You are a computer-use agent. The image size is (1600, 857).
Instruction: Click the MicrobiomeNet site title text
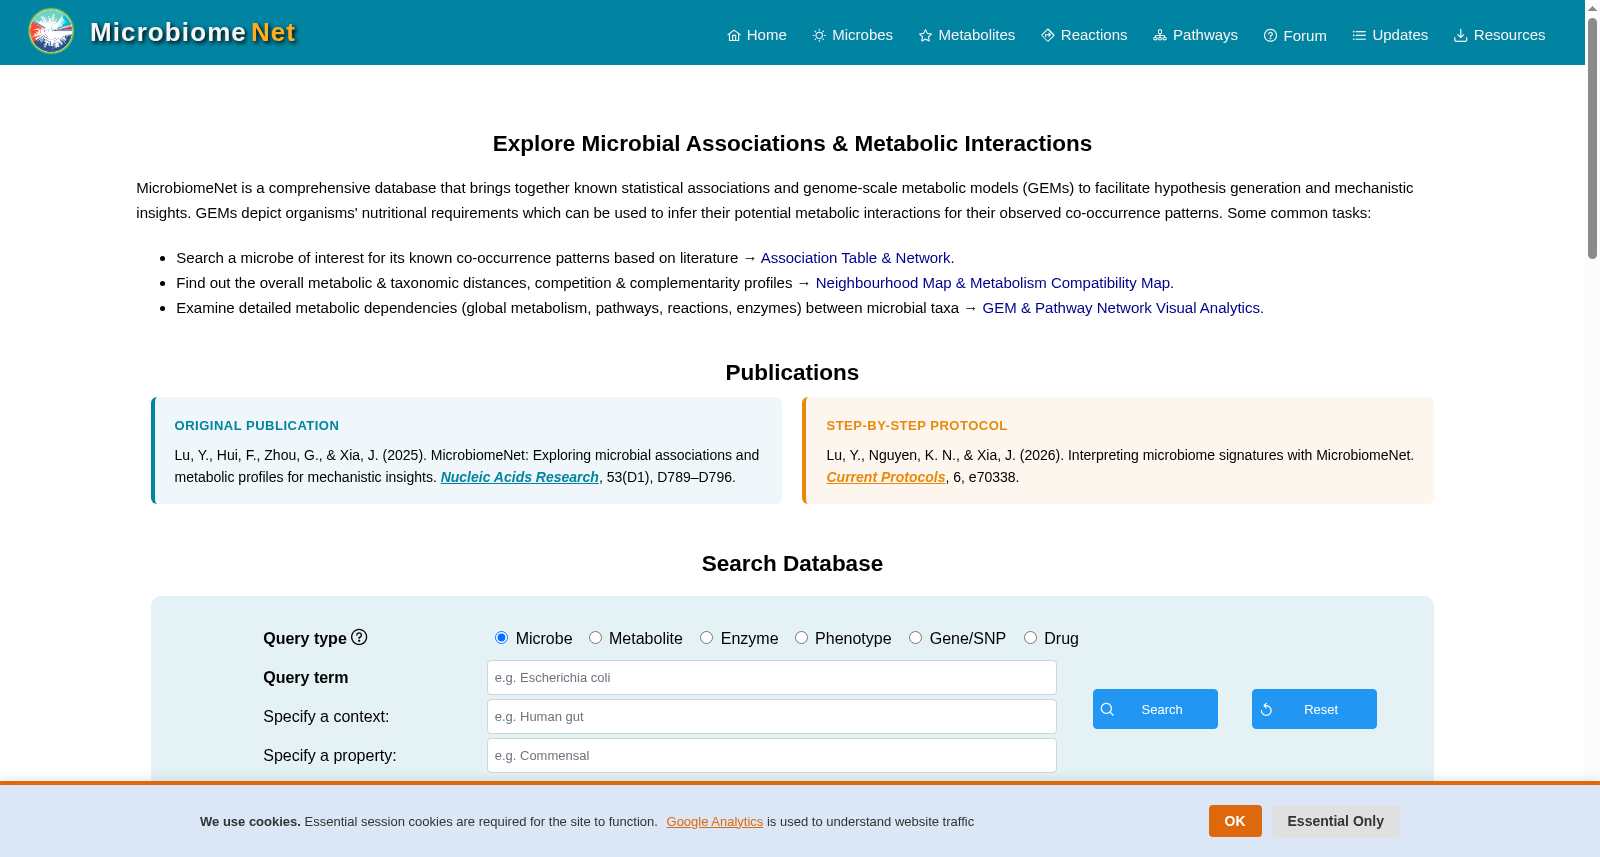[x=193, y=32]
